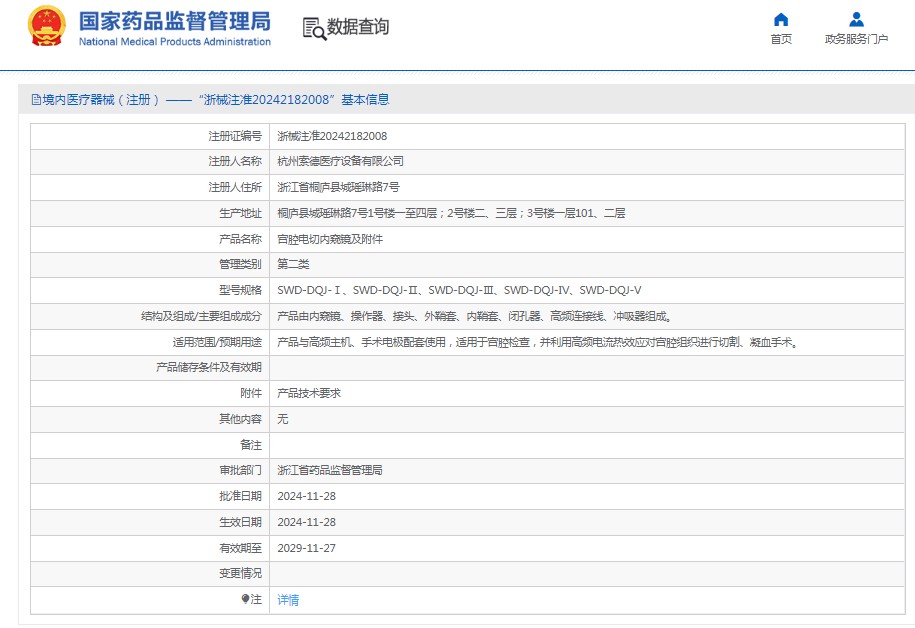915x628 pixels.
Task: Click the document icon before 境内医疗器械
Action: pos(36,100)
